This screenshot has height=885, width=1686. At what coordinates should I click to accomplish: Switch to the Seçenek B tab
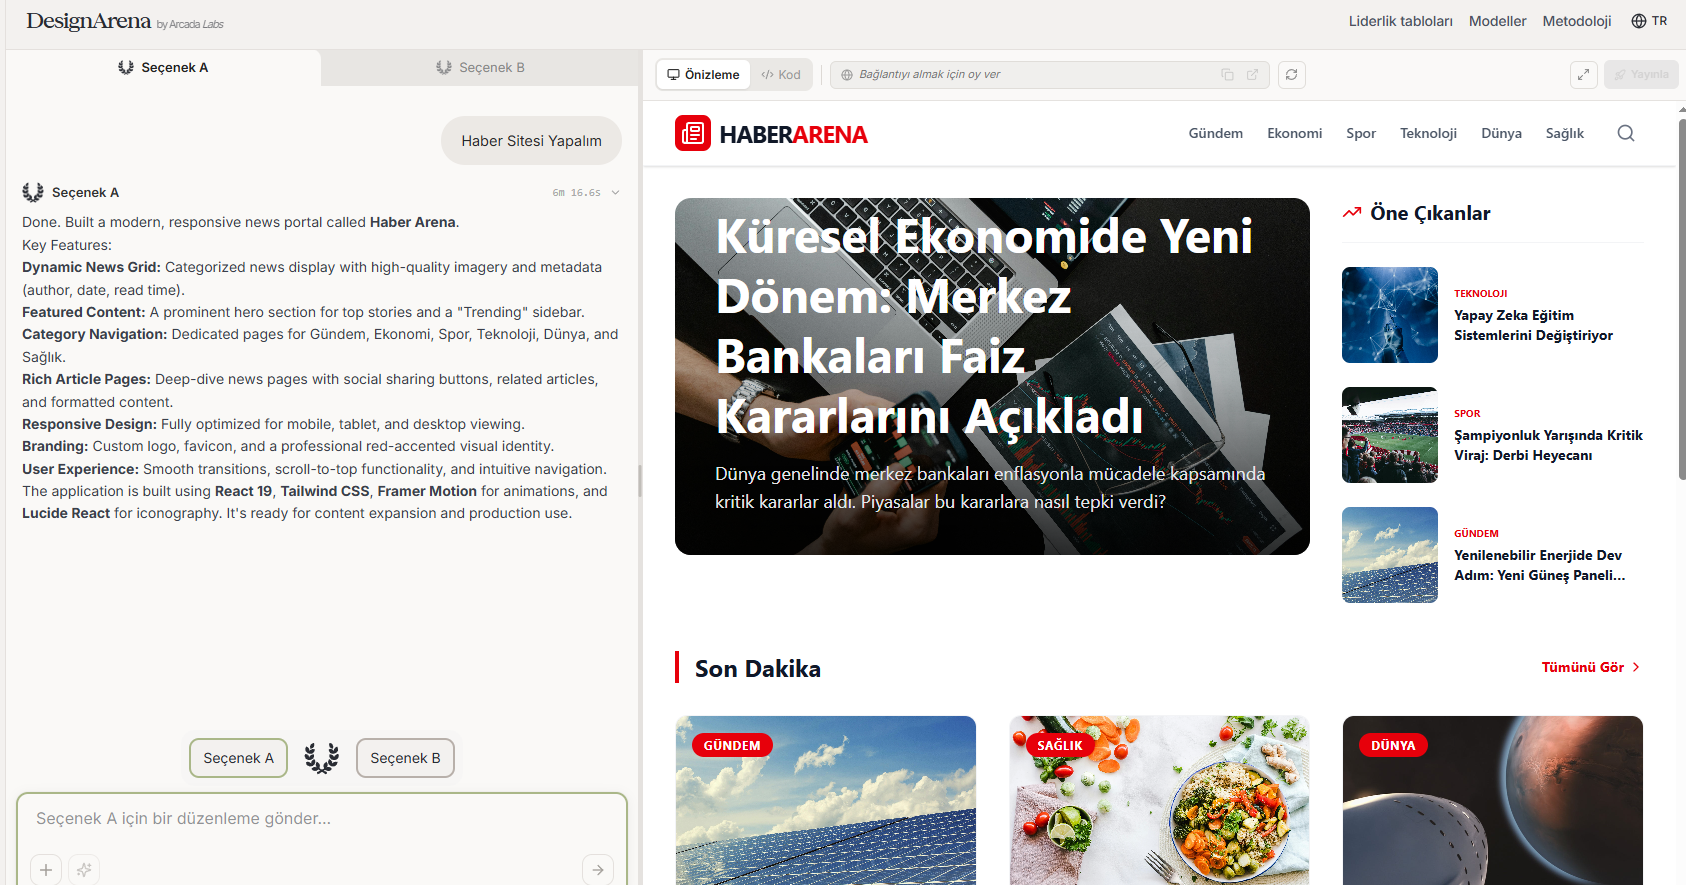tap(481, 67)
